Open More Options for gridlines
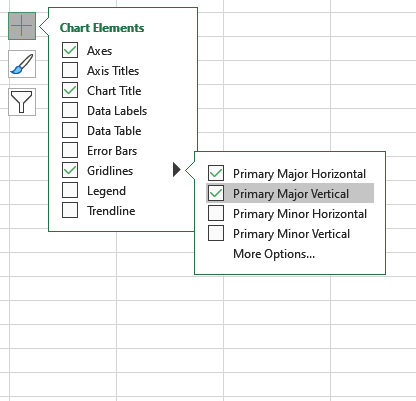 pos(274,254)
